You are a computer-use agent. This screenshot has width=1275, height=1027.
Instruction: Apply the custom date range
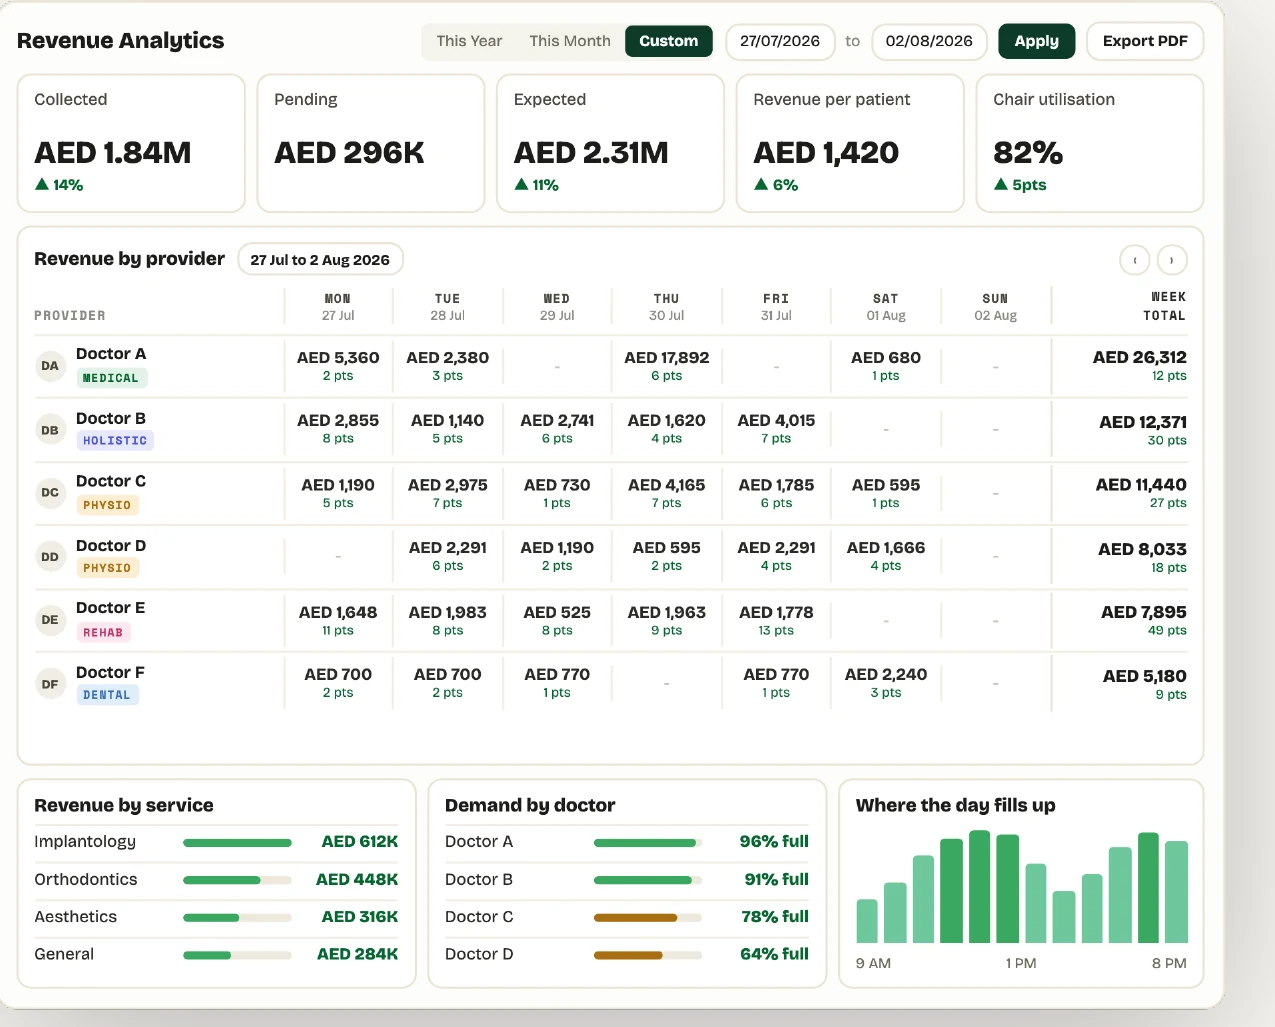point(1037,41)
